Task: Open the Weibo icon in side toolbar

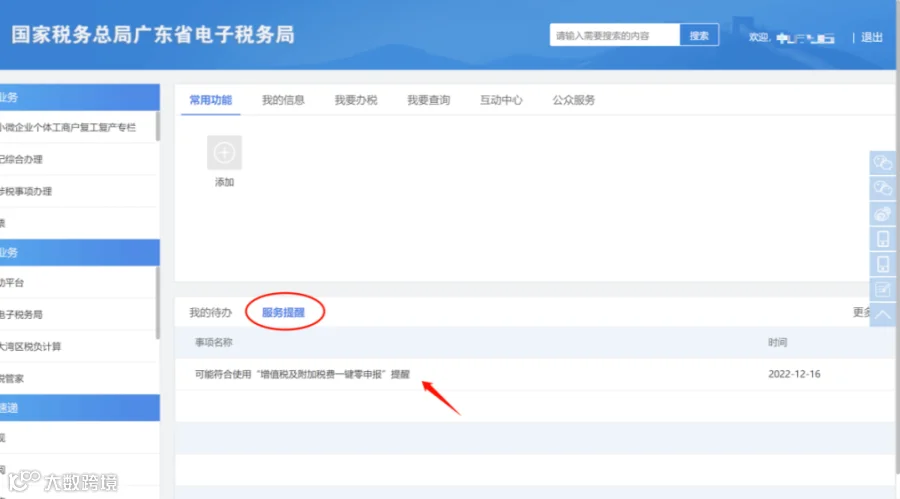Action: 883,214
